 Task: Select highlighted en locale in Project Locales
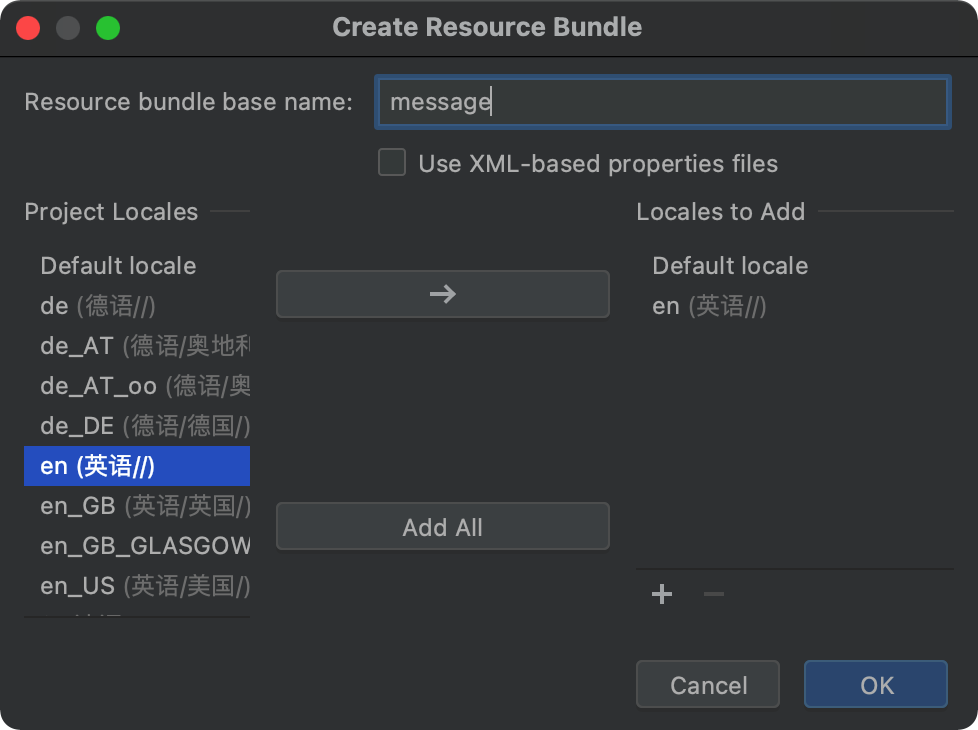pos(137,465)
